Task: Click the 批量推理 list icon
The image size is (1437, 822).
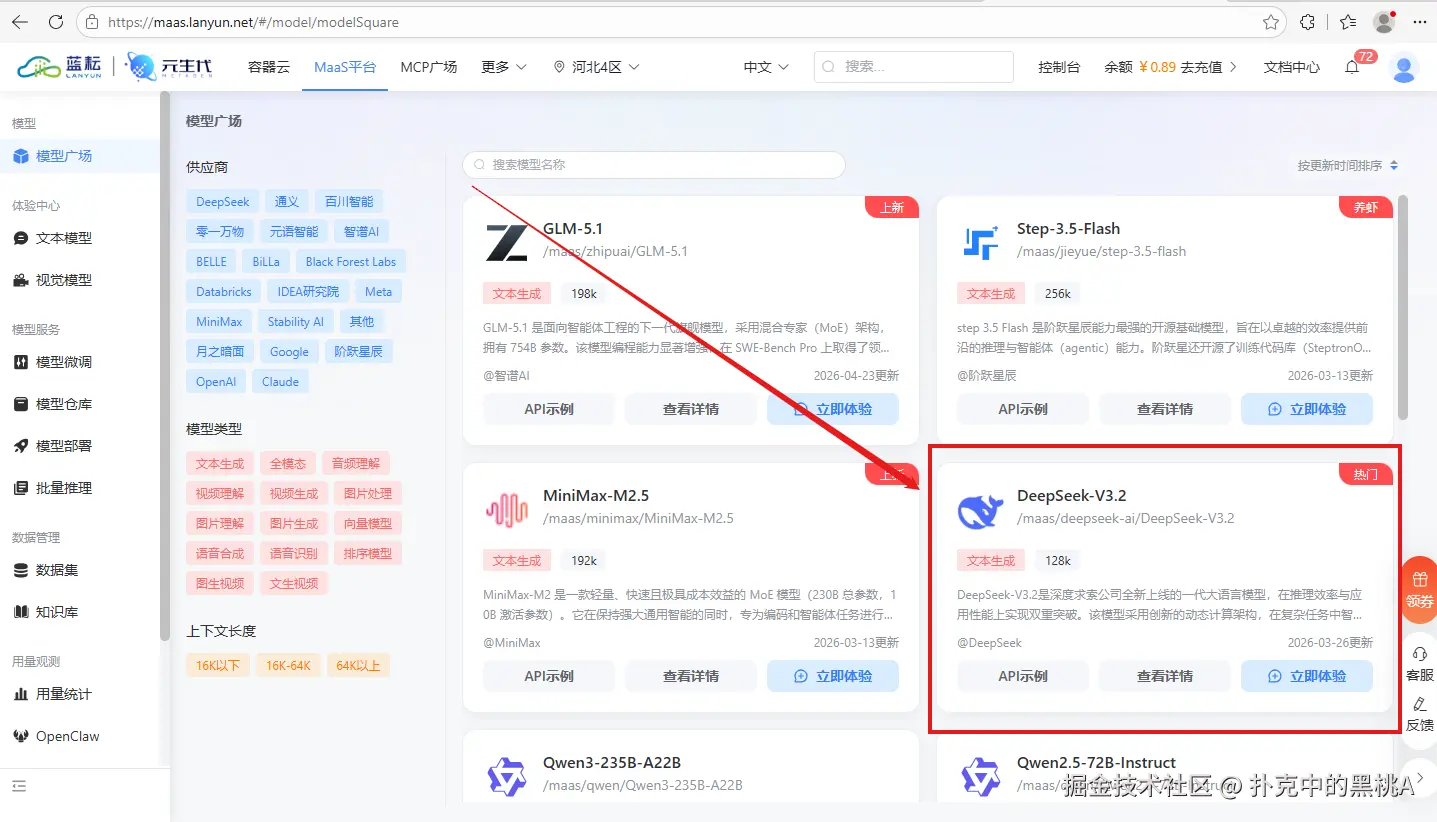Action: point(20,488)
